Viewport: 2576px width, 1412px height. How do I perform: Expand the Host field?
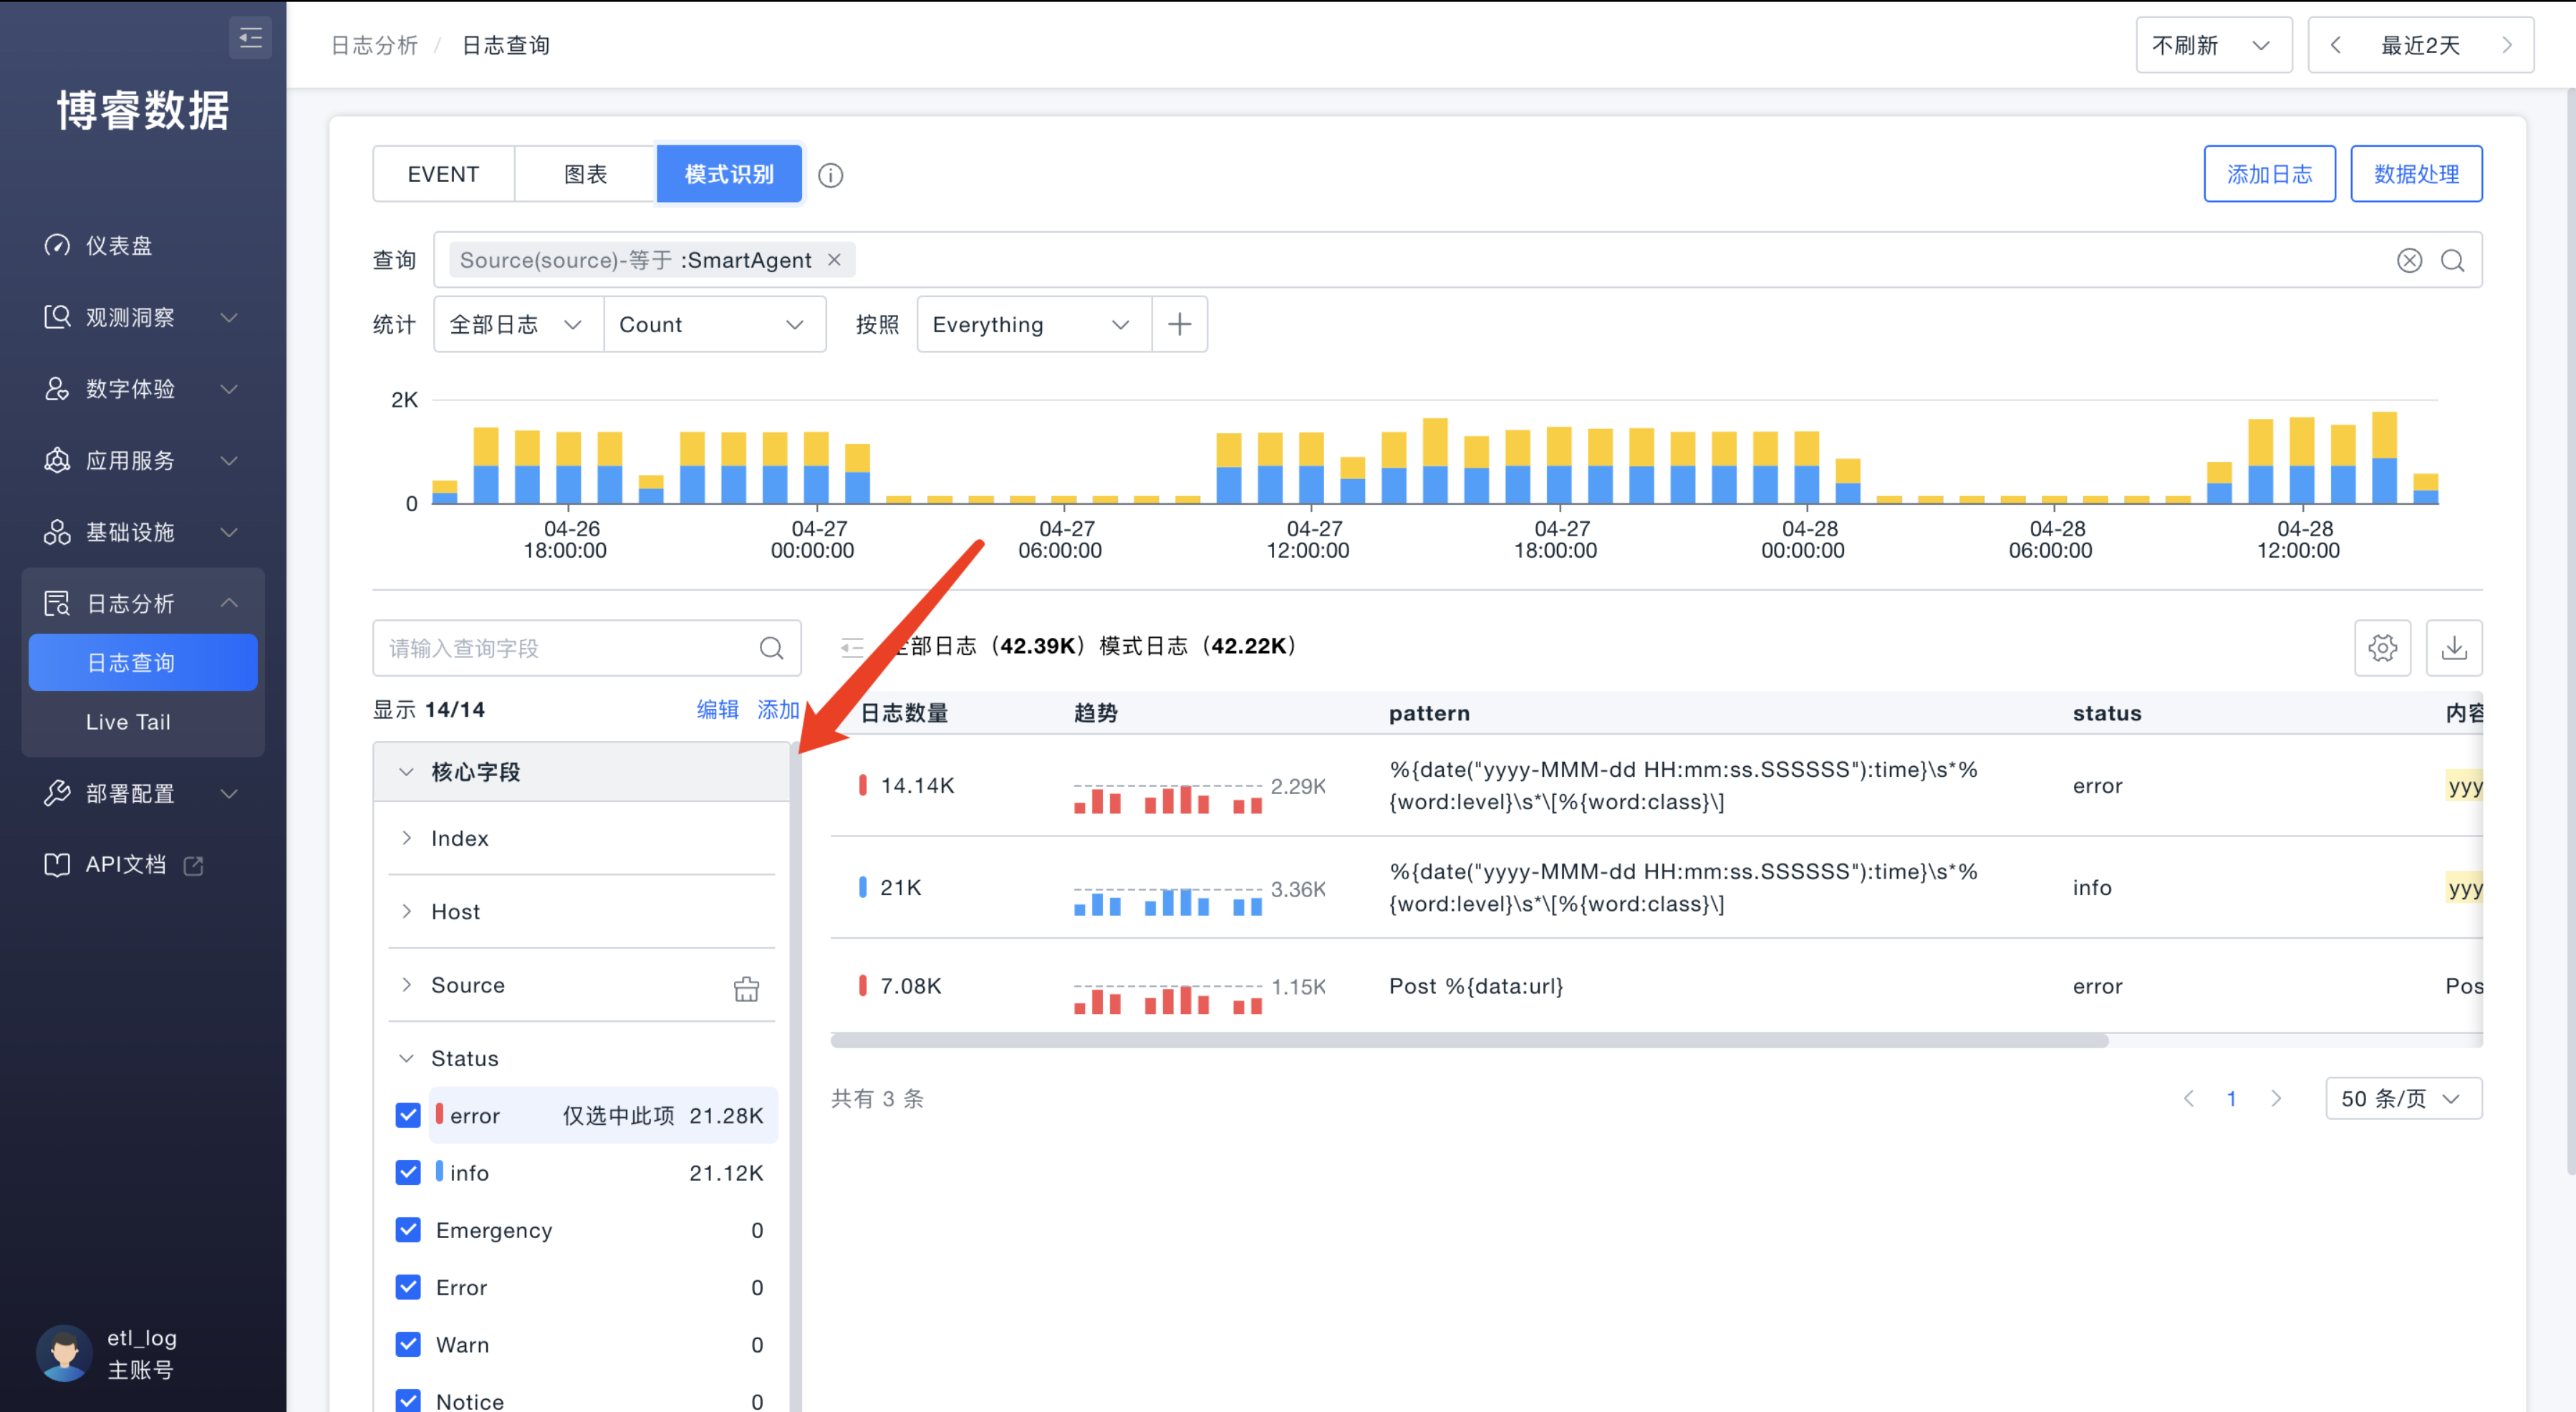click(x=407, y=911)
